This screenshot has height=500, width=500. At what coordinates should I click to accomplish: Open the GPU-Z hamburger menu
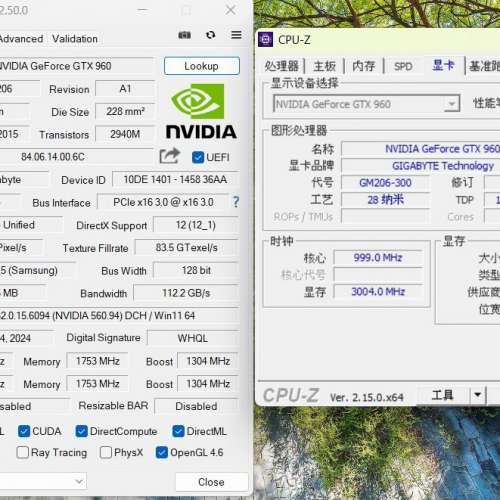tap(236, 35)
